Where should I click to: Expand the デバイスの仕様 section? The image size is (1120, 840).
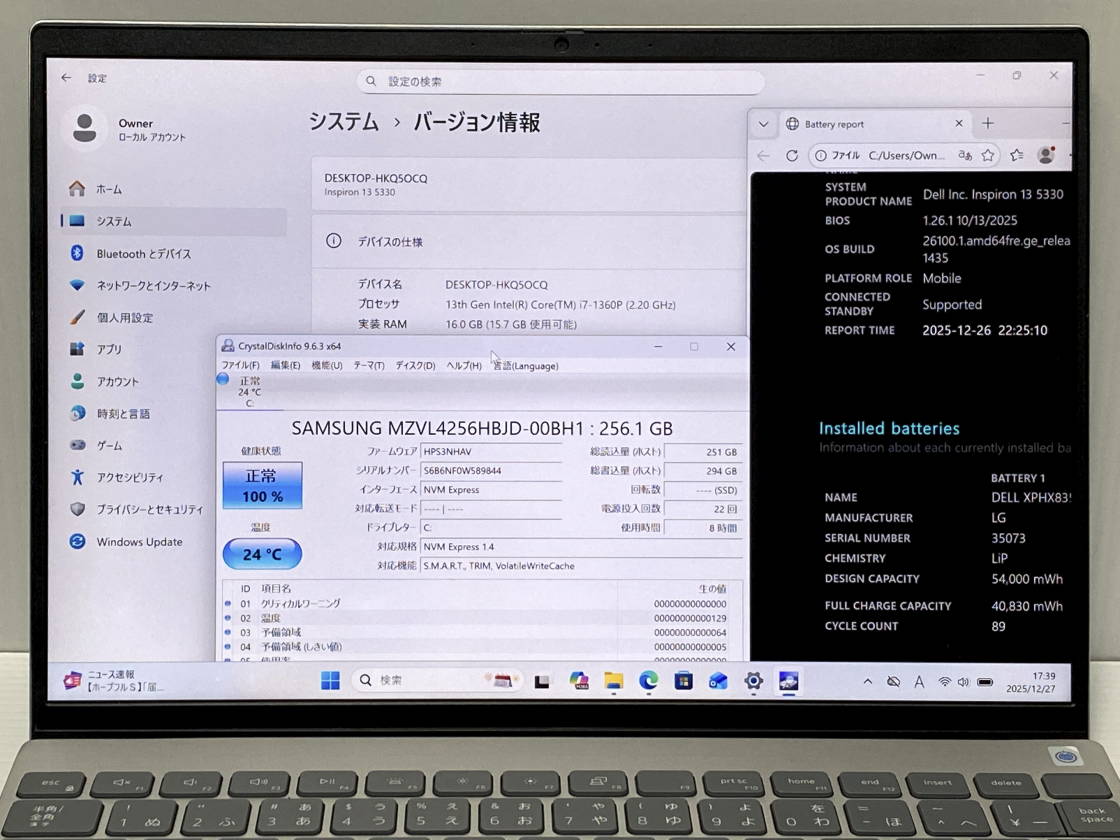(528, 242)
